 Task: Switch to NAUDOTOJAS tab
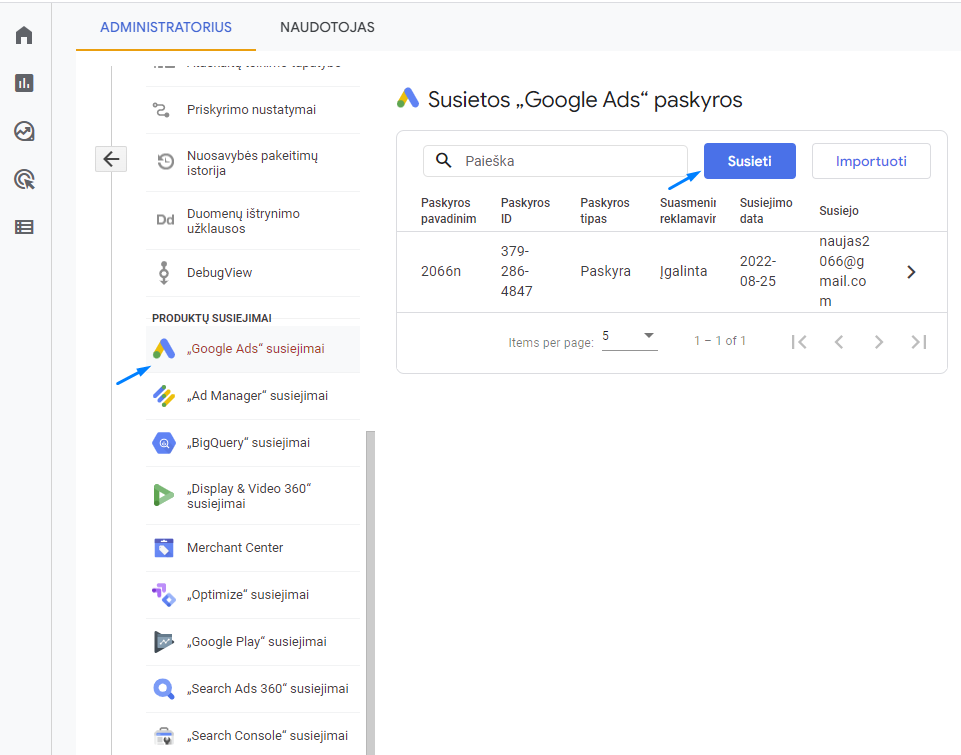(327, 27)
